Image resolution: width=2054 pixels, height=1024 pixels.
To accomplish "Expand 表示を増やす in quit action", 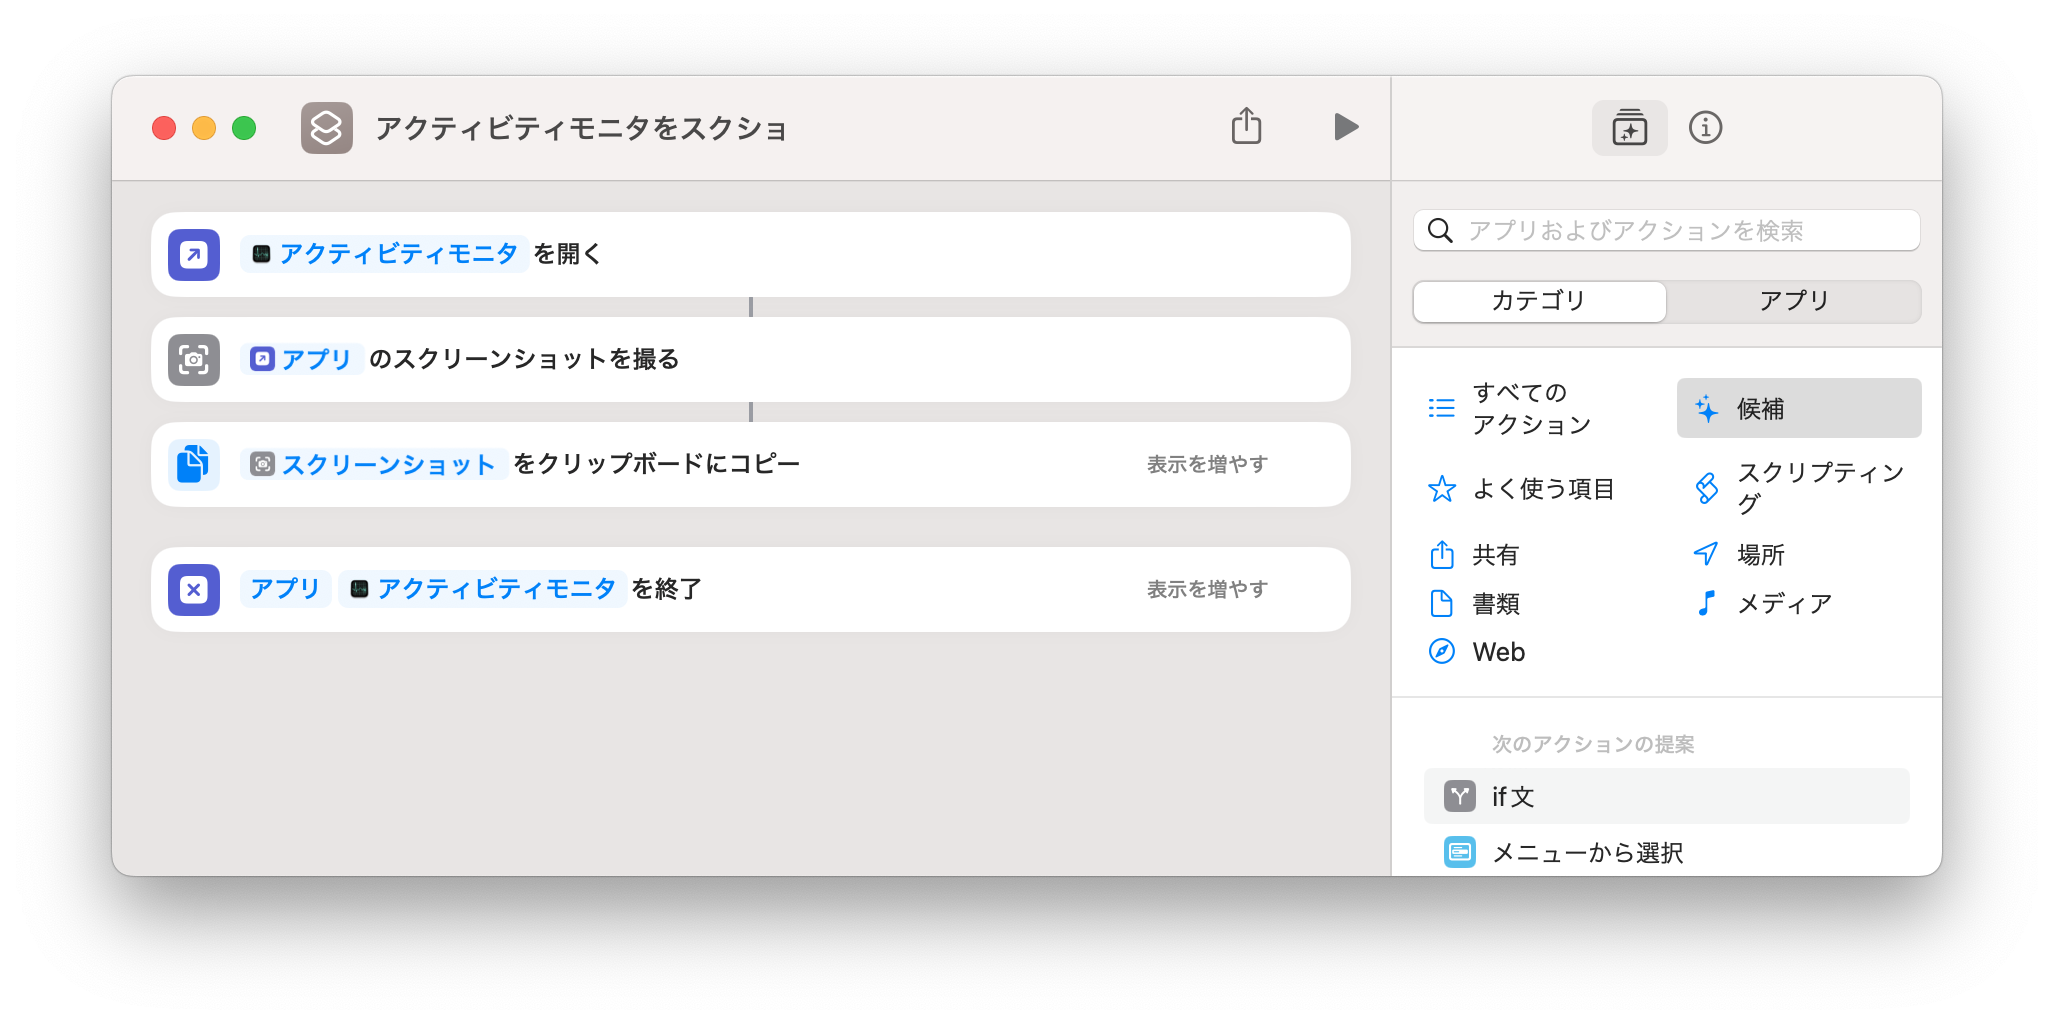I will point(1207,589).
